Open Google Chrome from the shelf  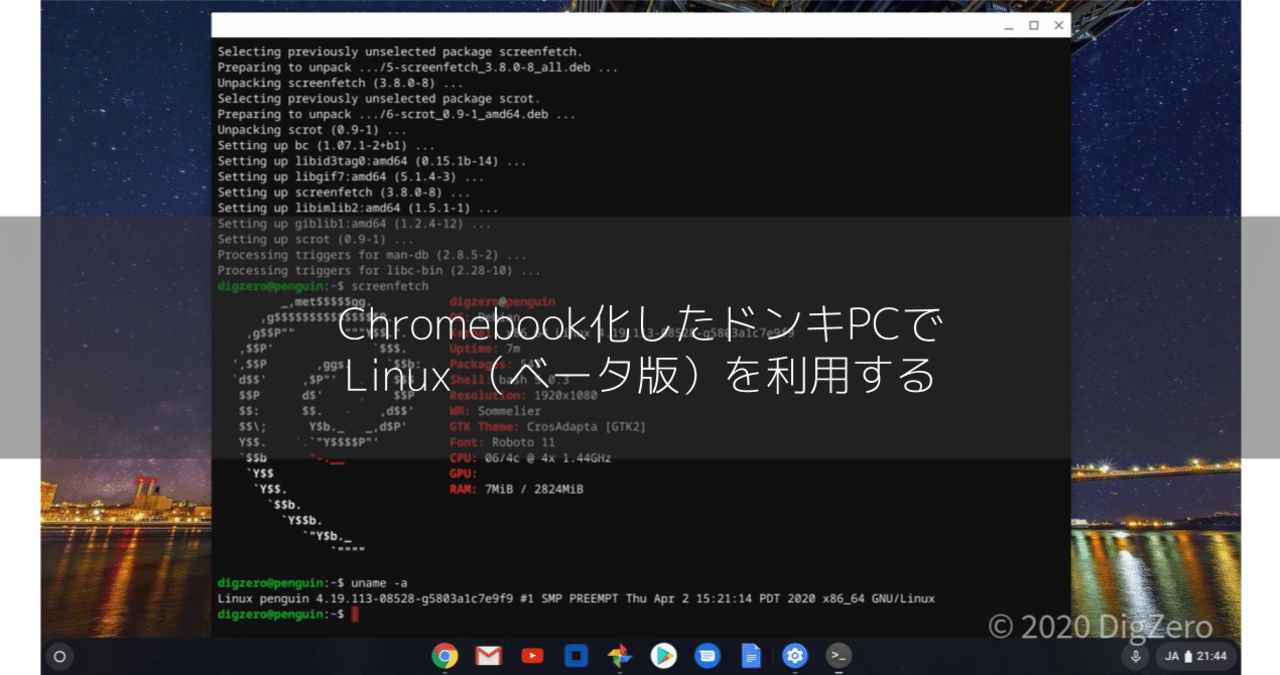(445, 656)
